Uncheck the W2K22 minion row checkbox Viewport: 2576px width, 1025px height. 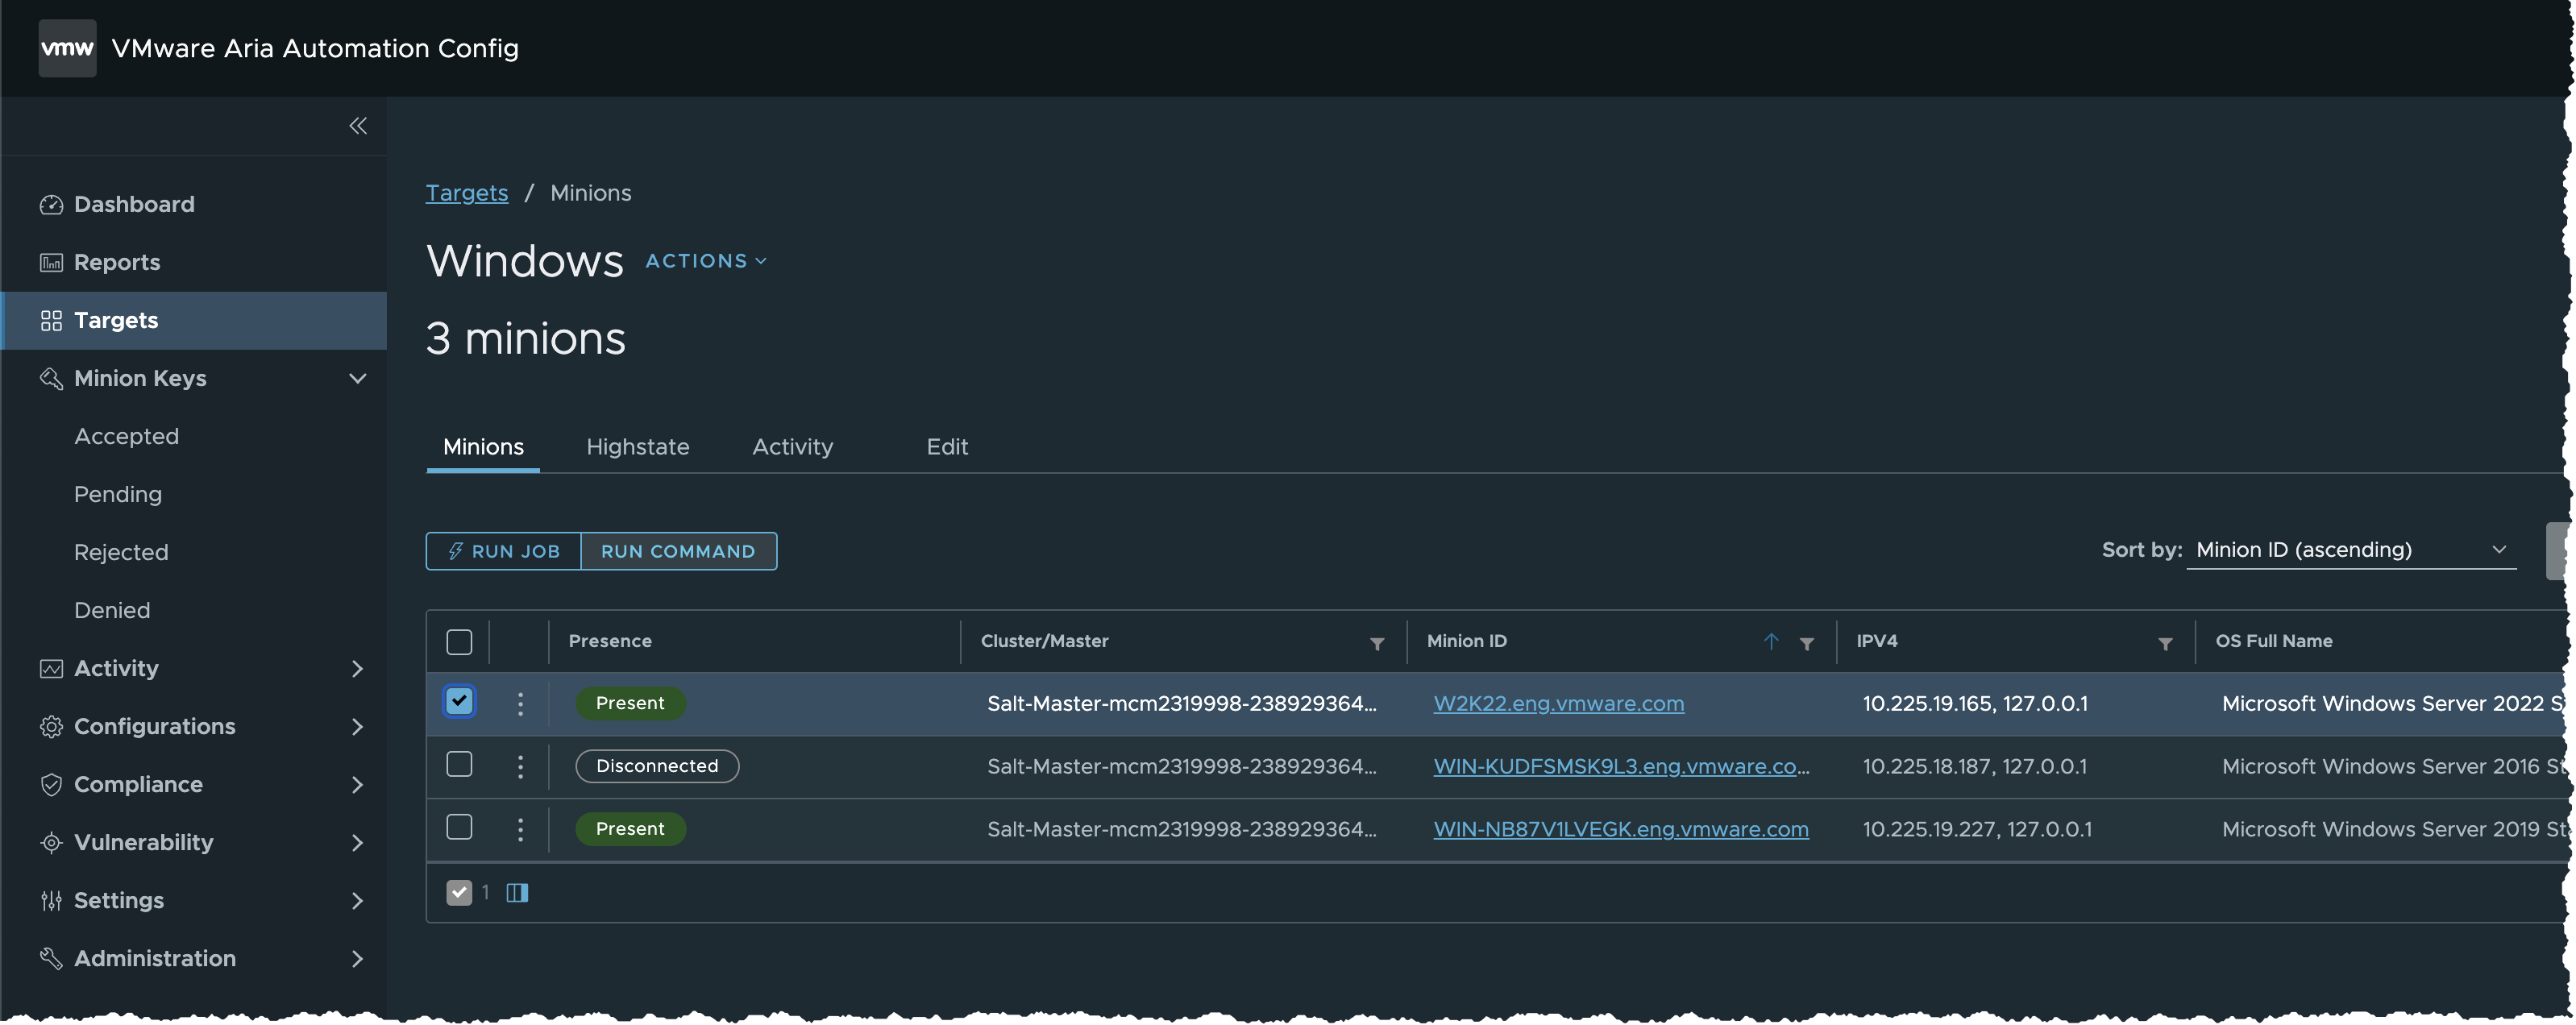click(x=459, y=701)
